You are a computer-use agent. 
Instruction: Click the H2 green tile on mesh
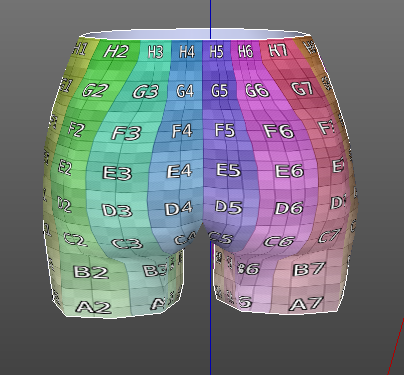click(116, 52)
